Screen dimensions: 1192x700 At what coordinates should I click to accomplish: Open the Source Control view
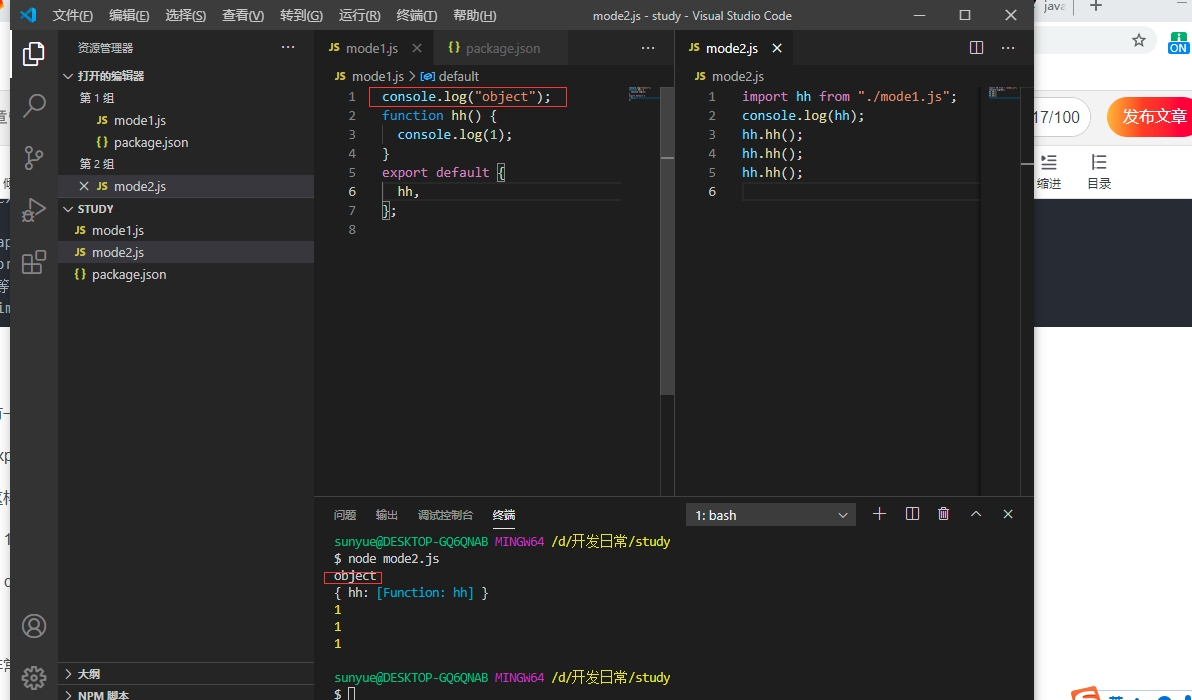[x=33, y=158]
